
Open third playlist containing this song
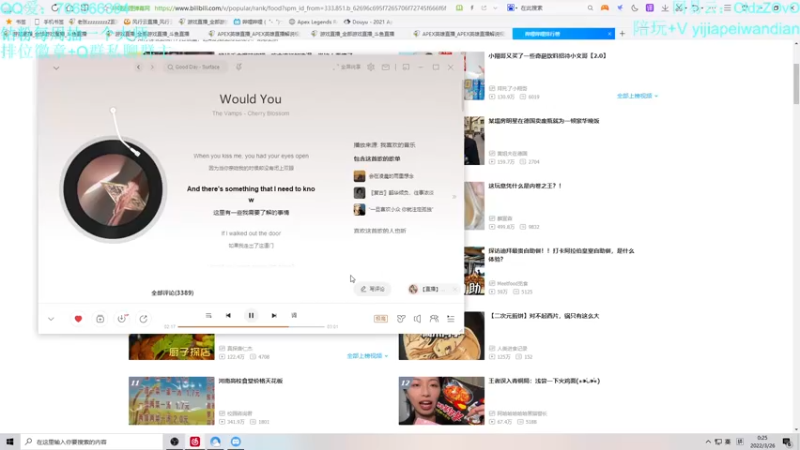click(393, 210)
